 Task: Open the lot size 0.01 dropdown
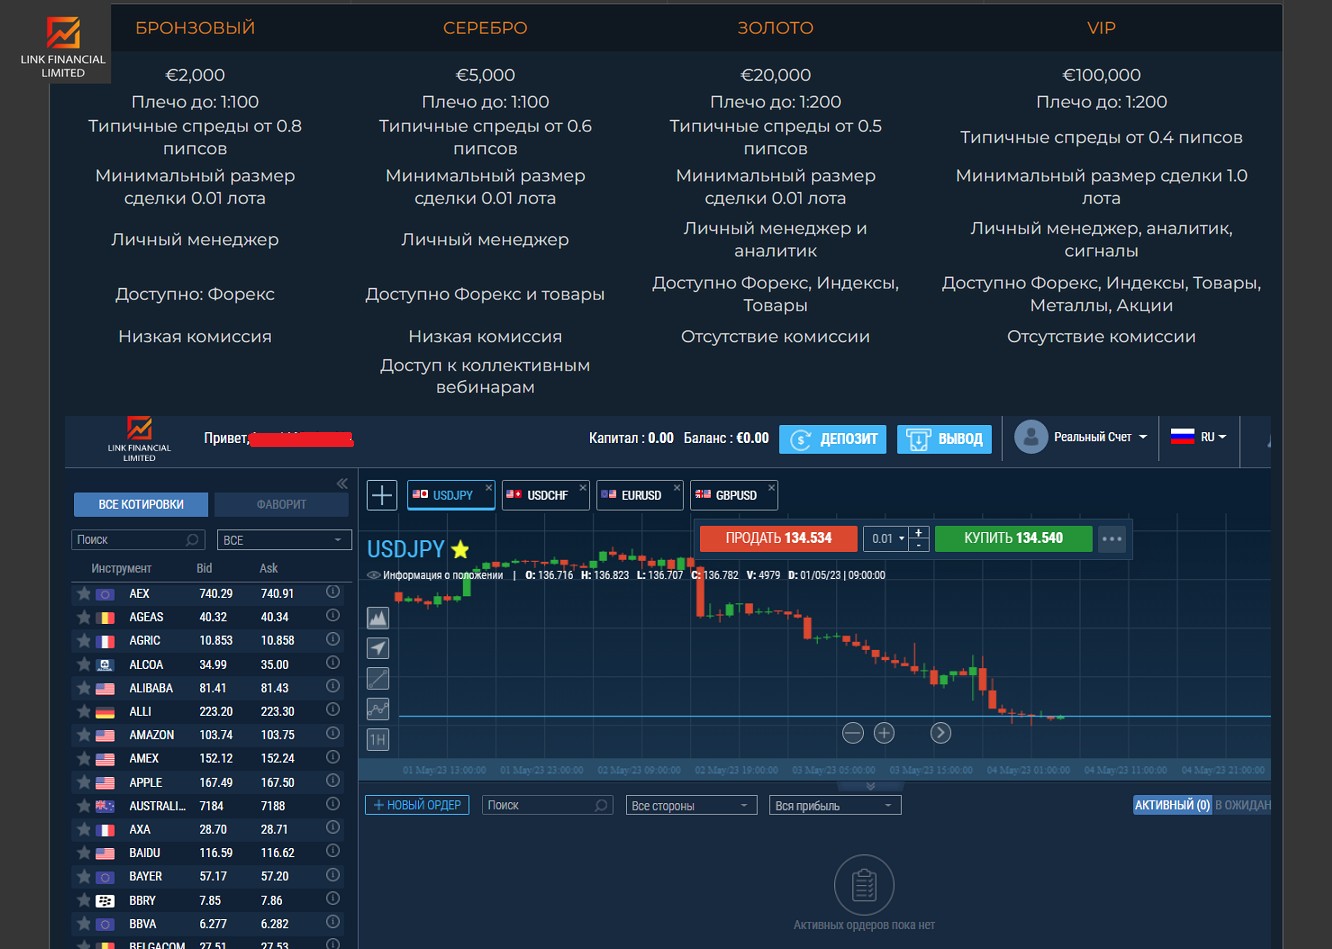pos(884,538)
